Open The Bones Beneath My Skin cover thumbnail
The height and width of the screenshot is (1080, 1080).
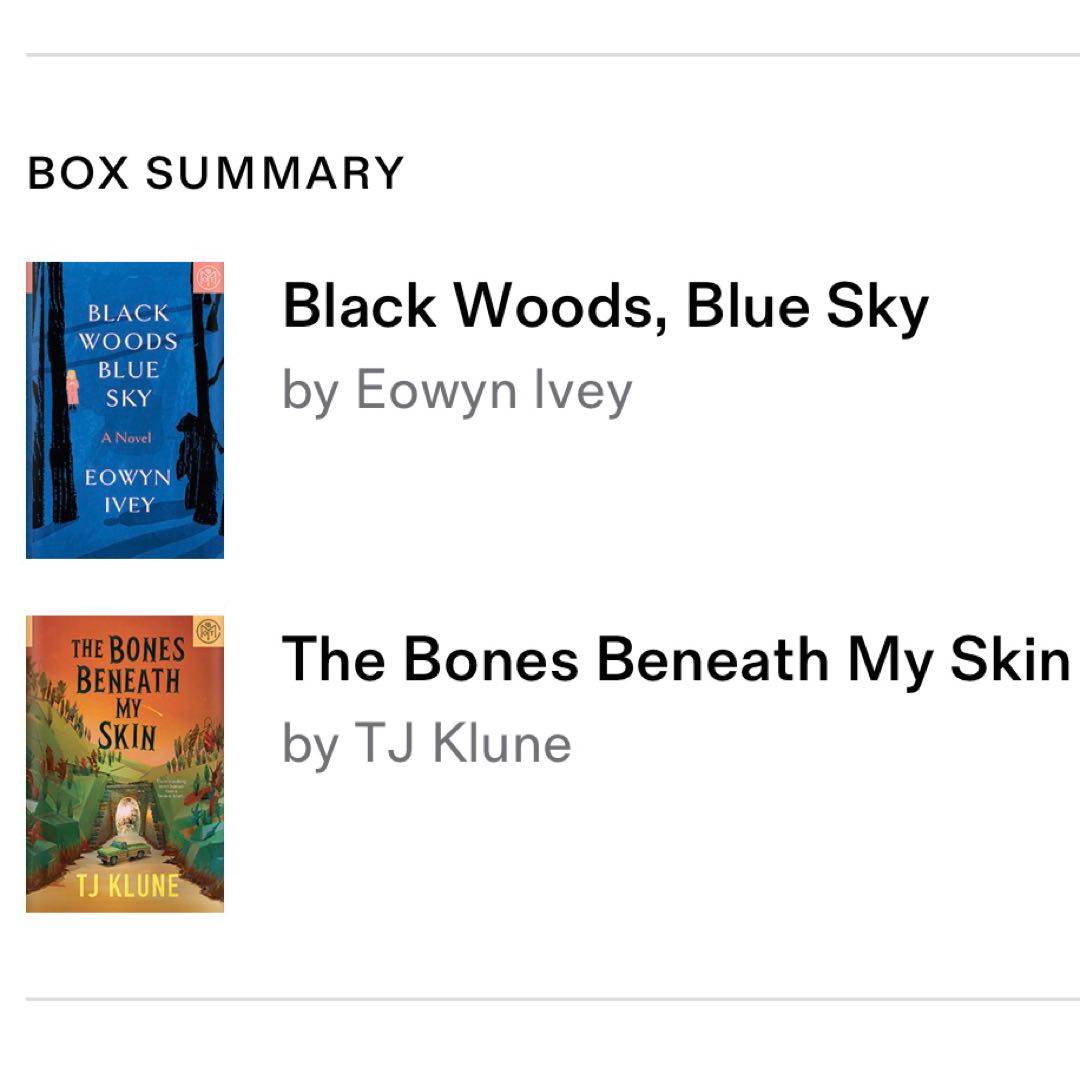click(125, 764)
